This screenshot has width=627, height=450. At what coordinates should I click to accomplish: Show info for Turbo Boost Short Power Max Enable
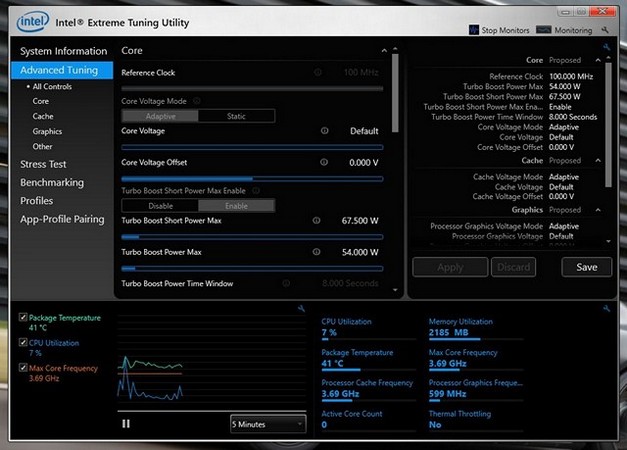[256, 191]
